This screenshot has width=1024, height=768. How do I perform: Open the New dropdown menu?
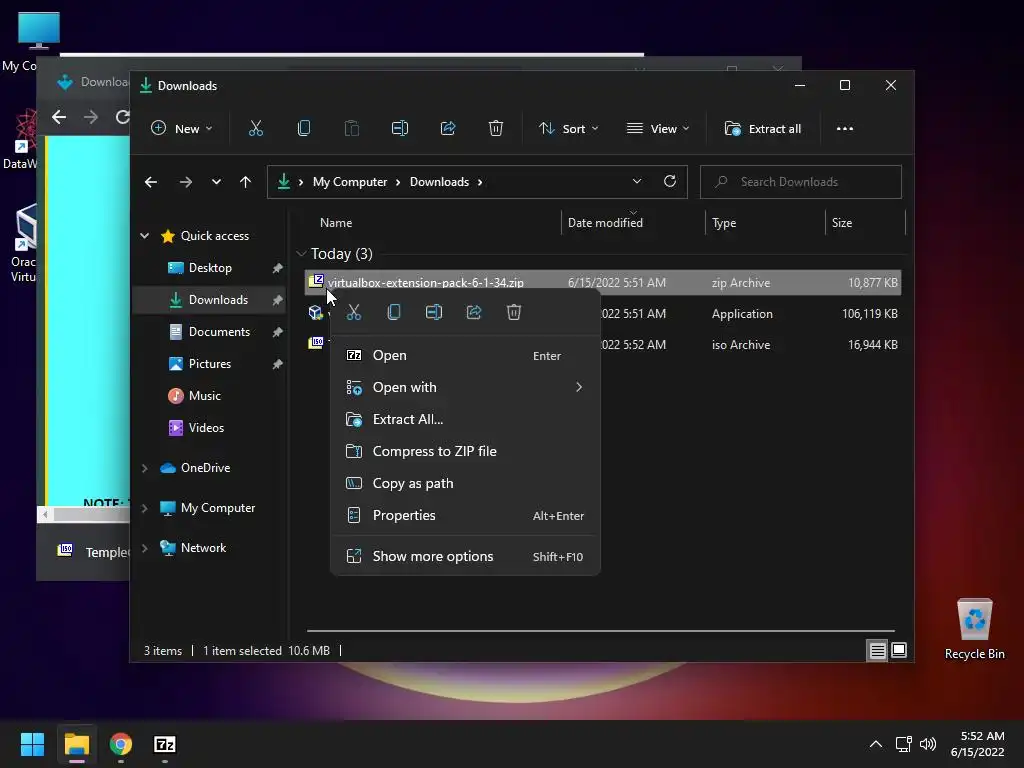pyautogui.click(x=182, y=129)
